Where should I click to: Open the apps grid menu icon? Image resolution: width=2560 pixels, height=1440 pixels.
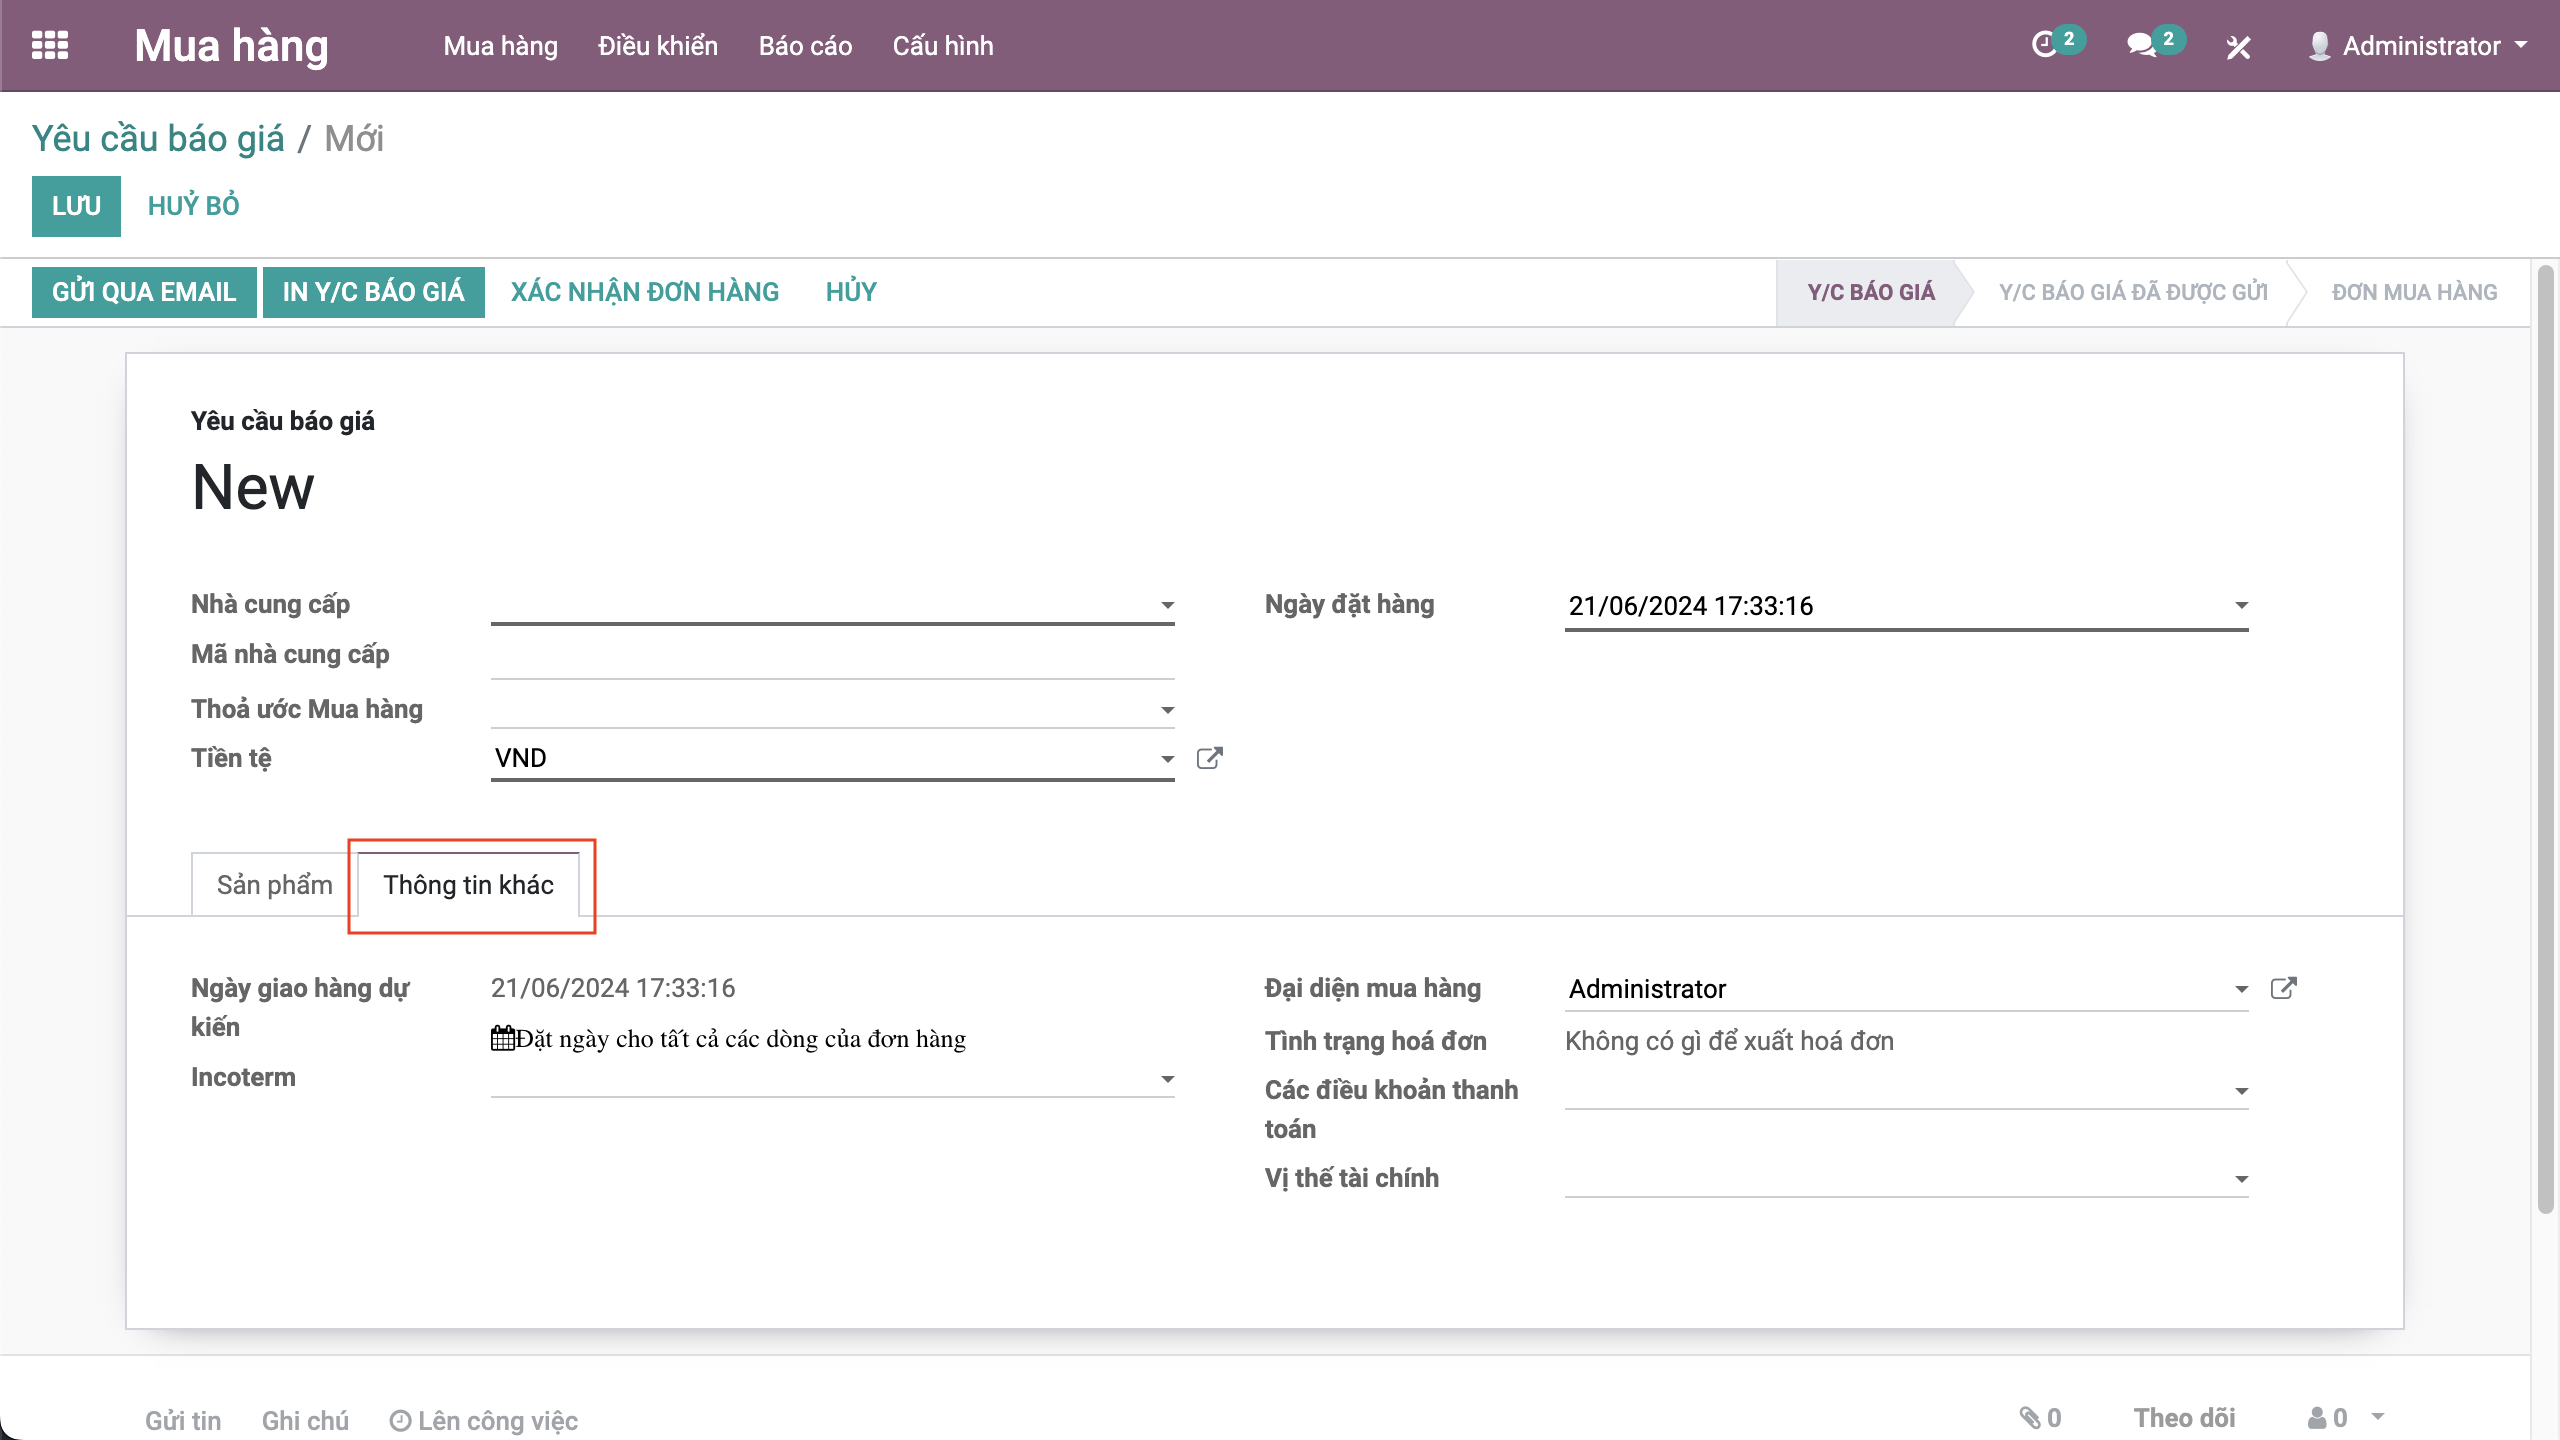(x=50, y=45)
